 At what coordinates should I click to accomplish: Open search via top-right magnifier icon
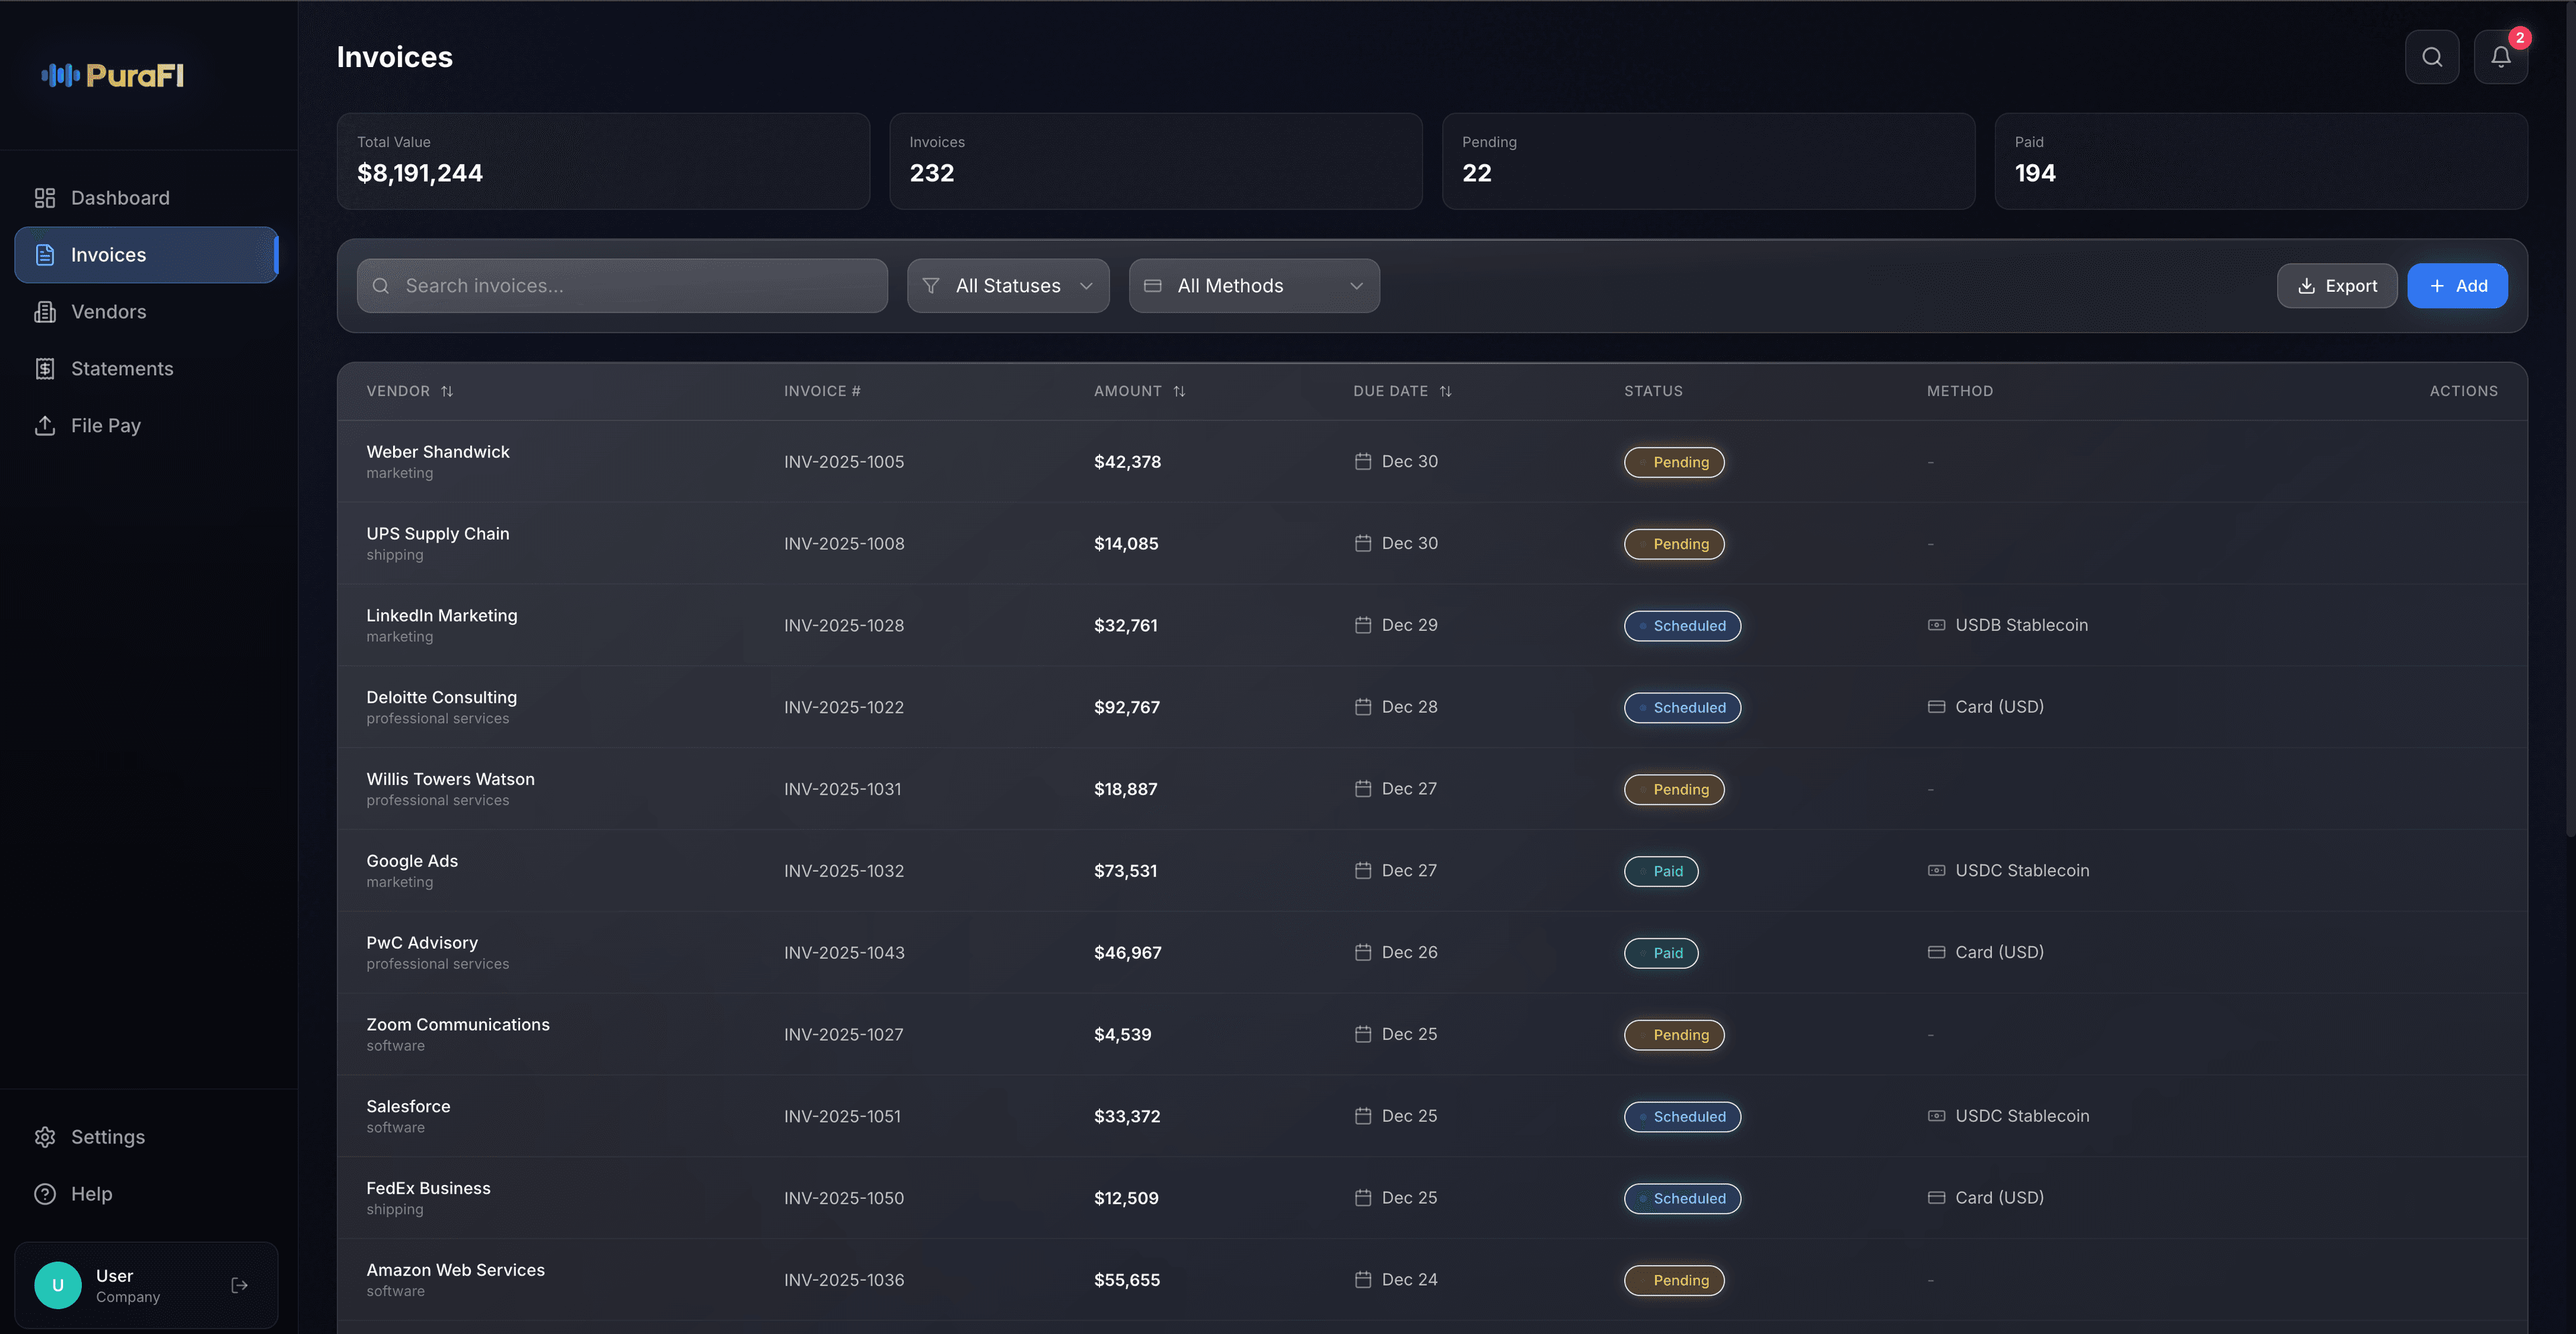coord(2432,57)
